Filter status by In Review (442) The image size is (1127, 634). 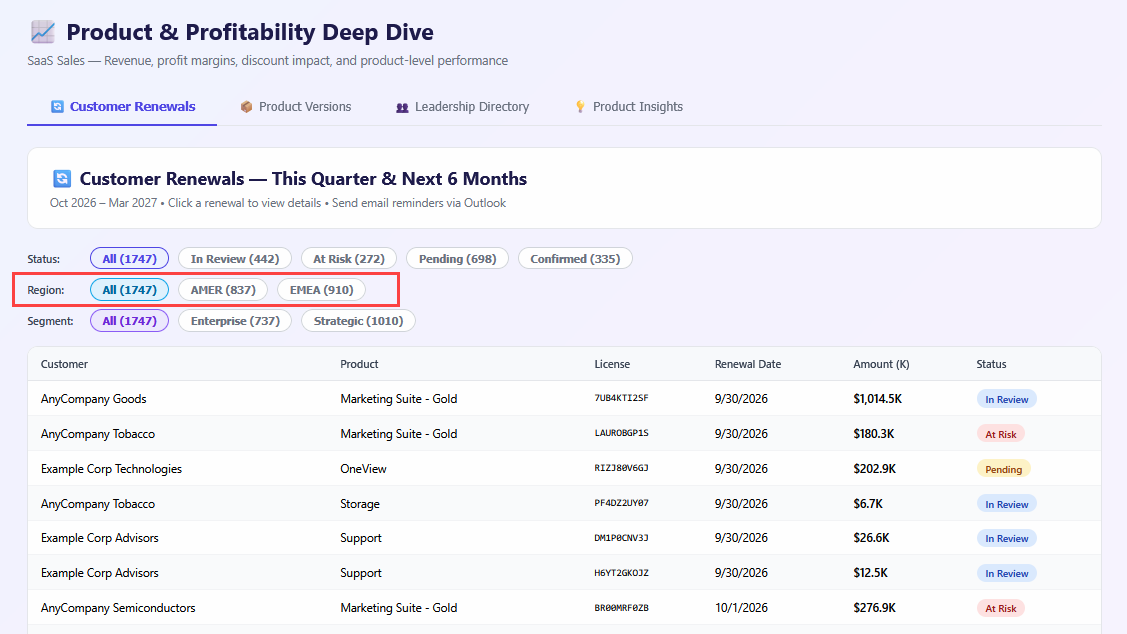coord(235,259)
